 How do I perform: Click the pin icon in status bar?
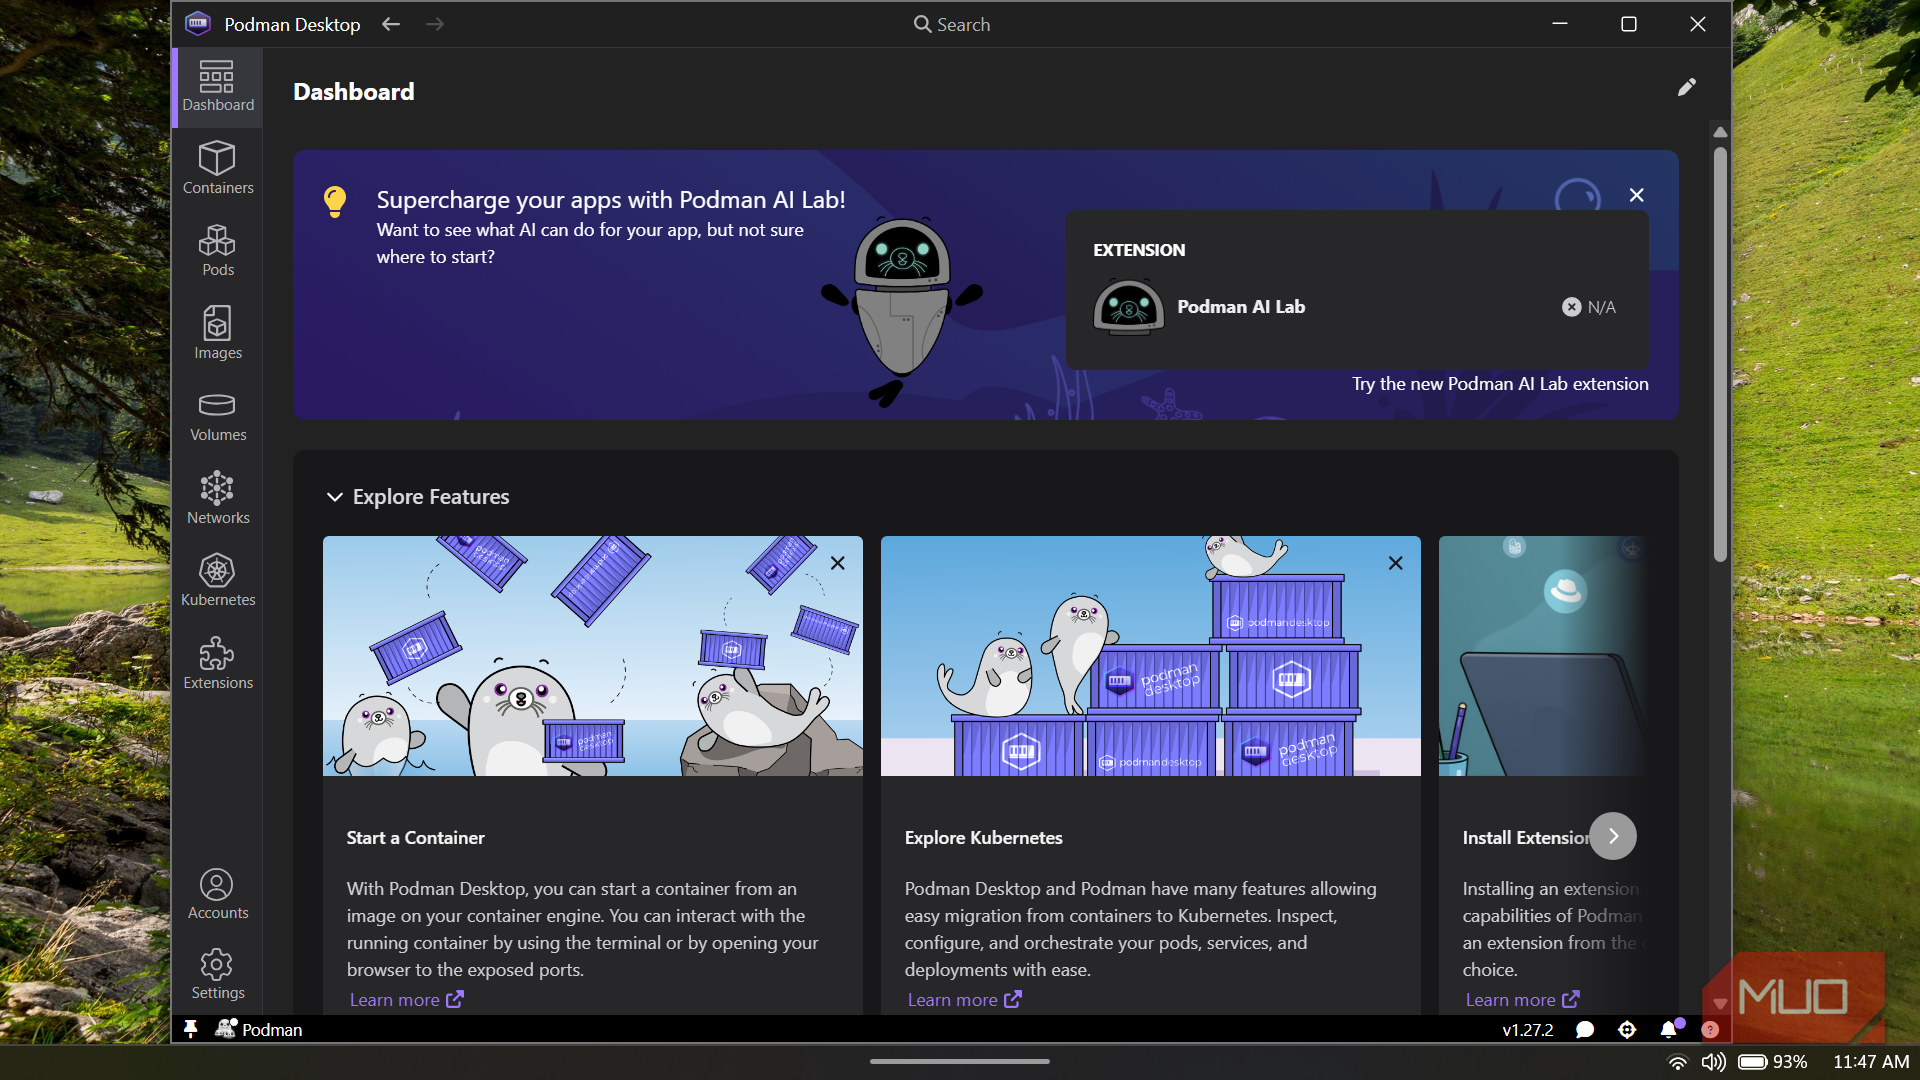(x=190, y=1029)
